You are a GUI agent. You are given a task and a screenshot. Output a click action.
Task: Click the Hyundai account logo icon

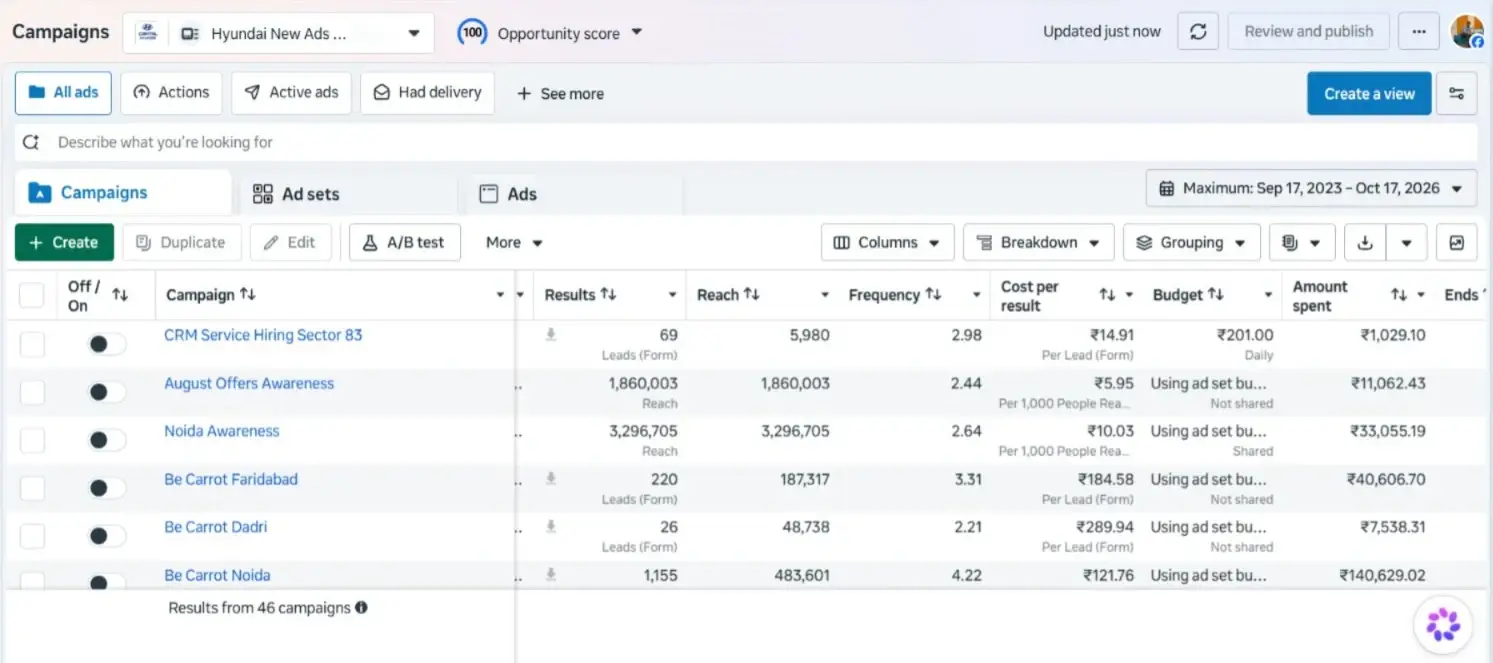click(148, 33)
